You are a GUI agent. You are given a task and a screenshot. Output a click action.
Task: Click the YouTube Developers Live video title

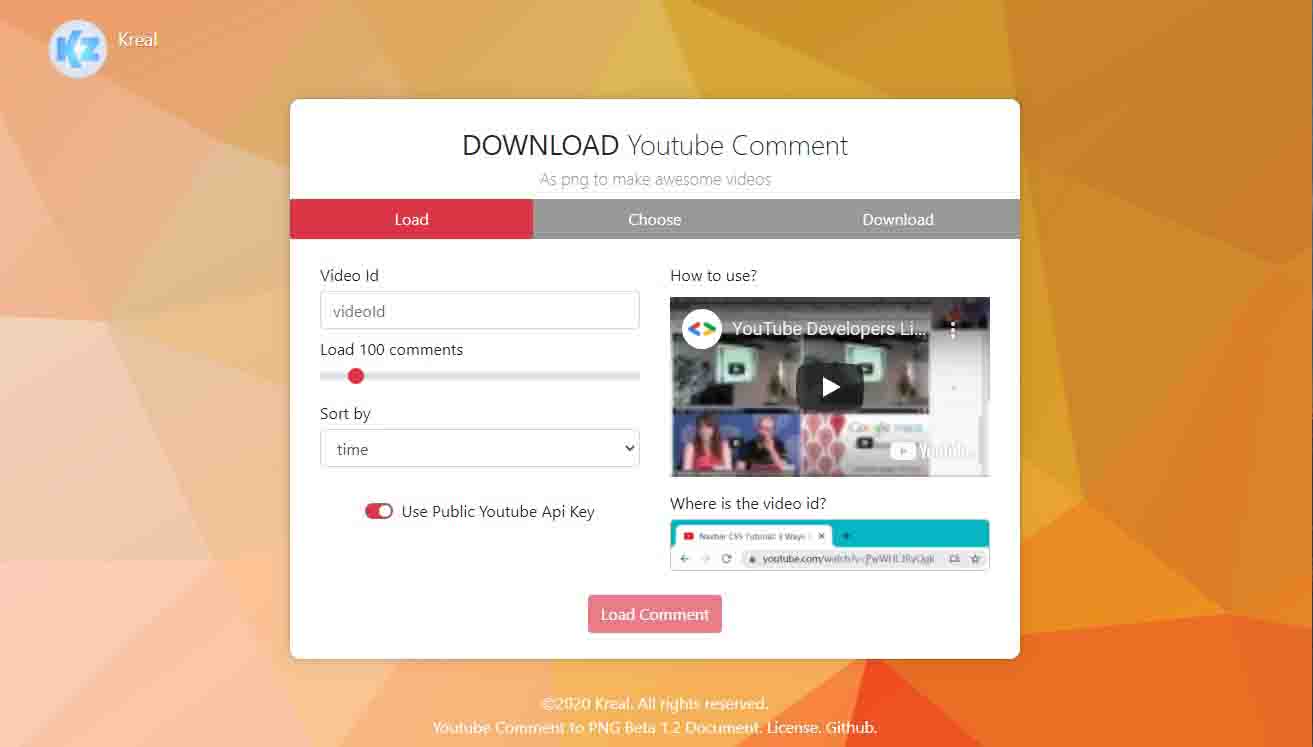pyautogui.click(x=828, y=329)
